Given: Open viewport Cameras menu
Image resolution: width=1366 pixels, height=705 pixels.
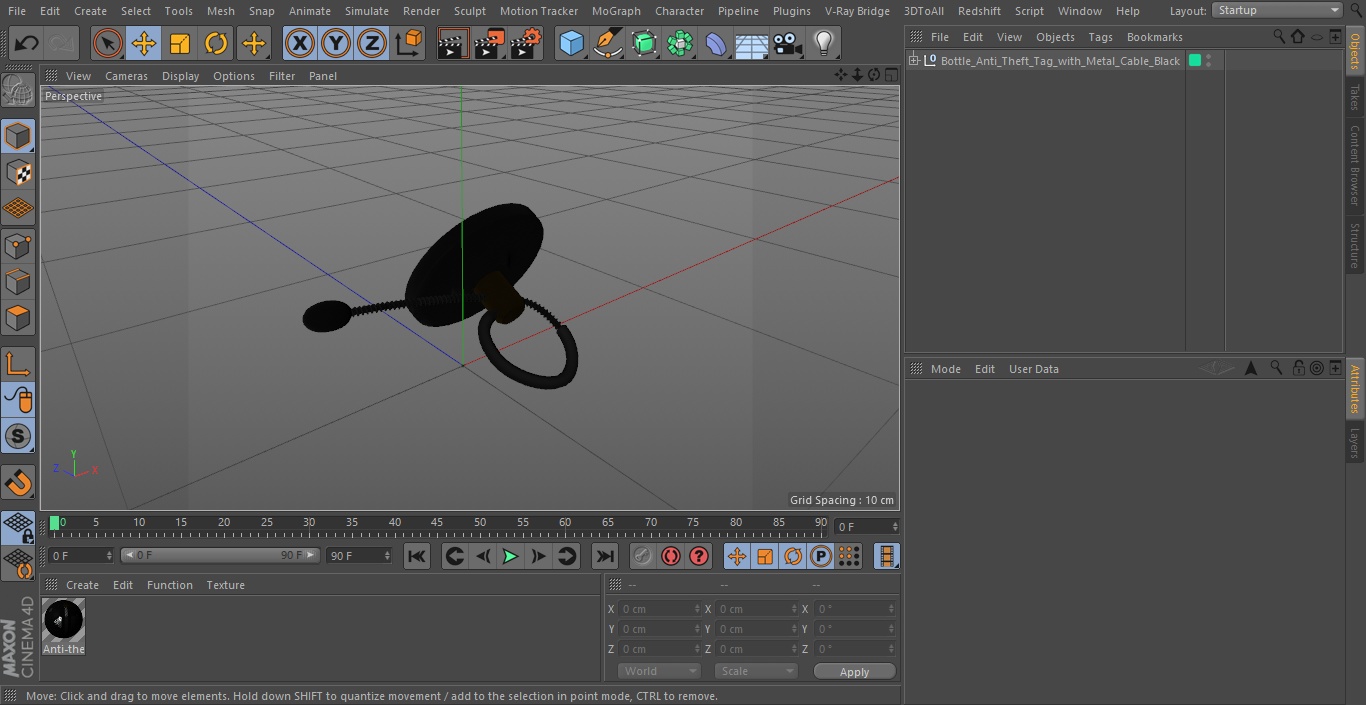Looking at the screenshot, I should (x=126, y=76).
